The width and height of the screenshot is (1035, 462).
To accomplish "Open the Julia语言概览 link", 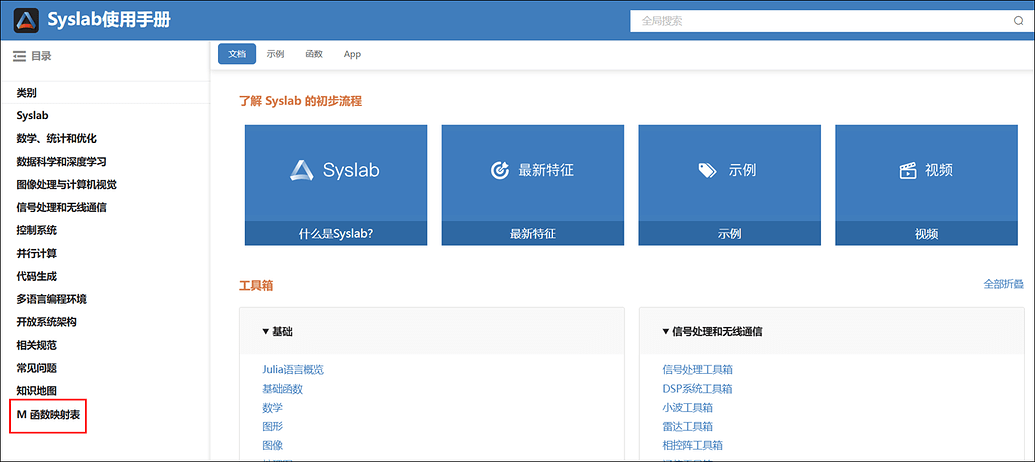I will (x=293, y=370).
